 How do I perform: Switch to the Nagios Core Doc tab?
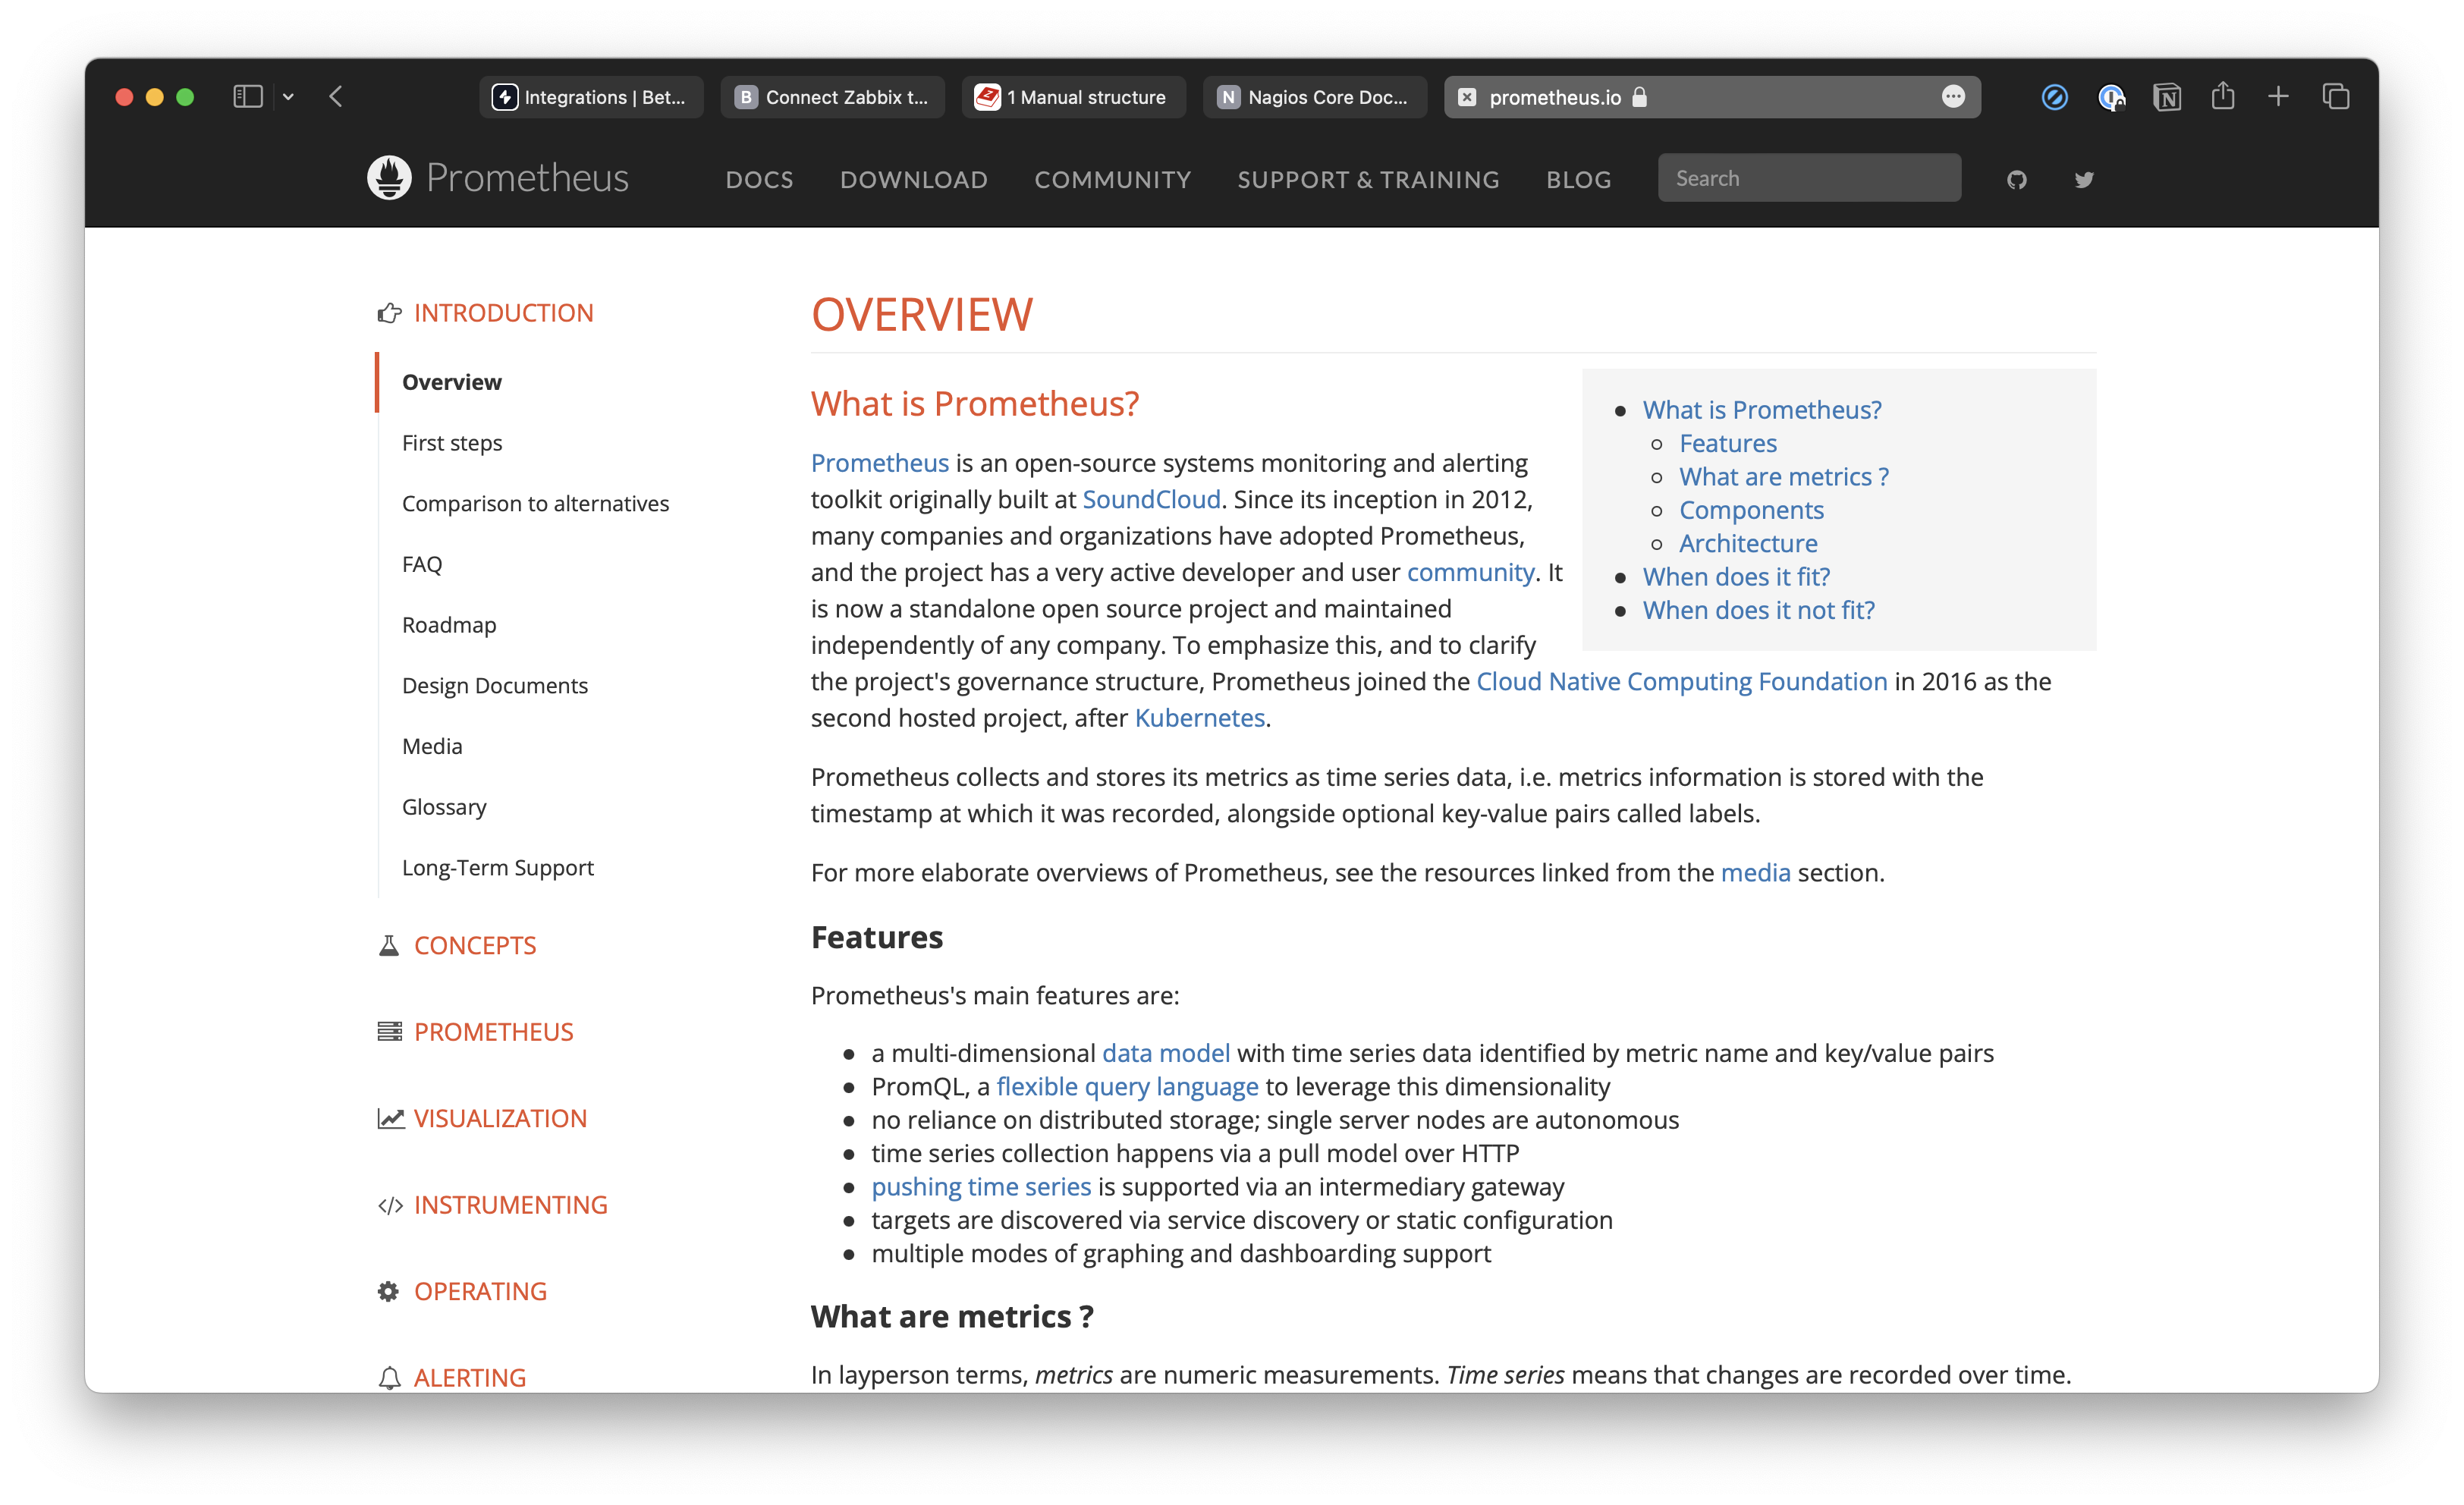click(1314, 97)
